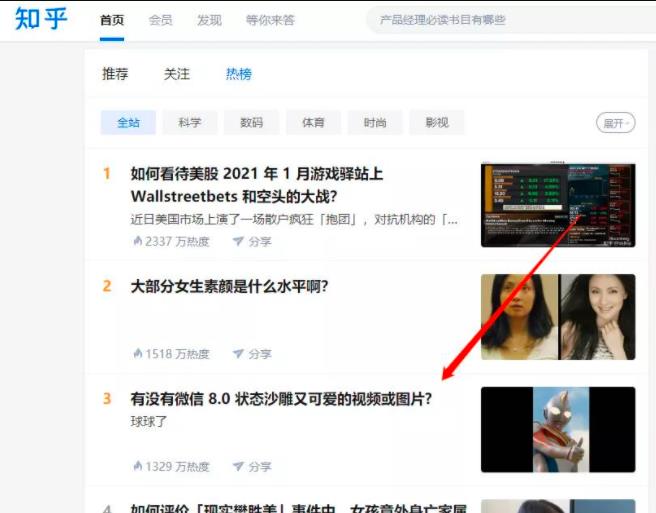Click the 球球了 excerpt text
This screenshot has height=513, width=656.
(x=149, y=421)
